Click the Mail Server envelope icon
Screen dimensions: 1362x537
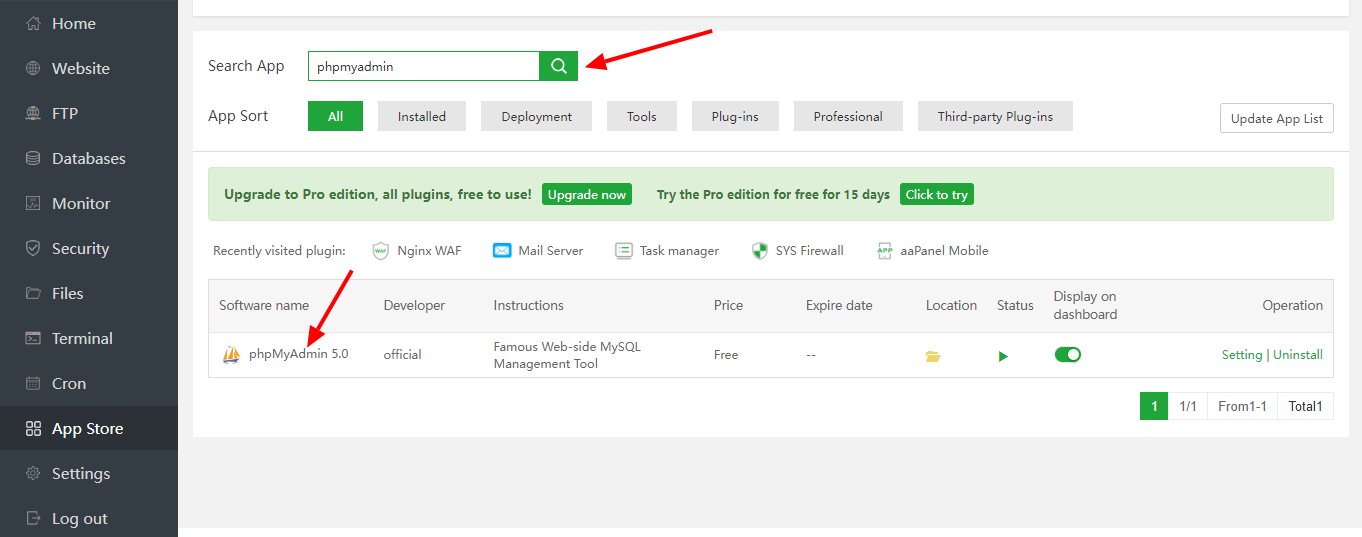[502, 251]
